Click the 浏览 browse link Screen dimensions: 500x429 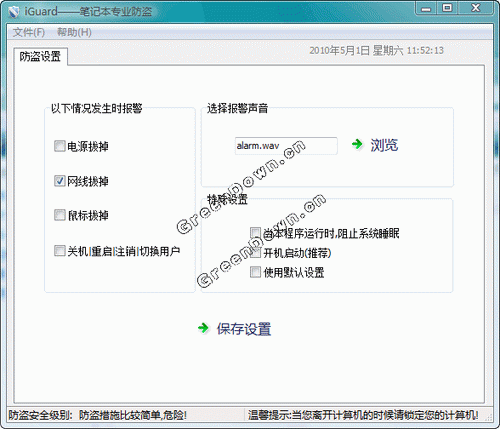point(384,145)
